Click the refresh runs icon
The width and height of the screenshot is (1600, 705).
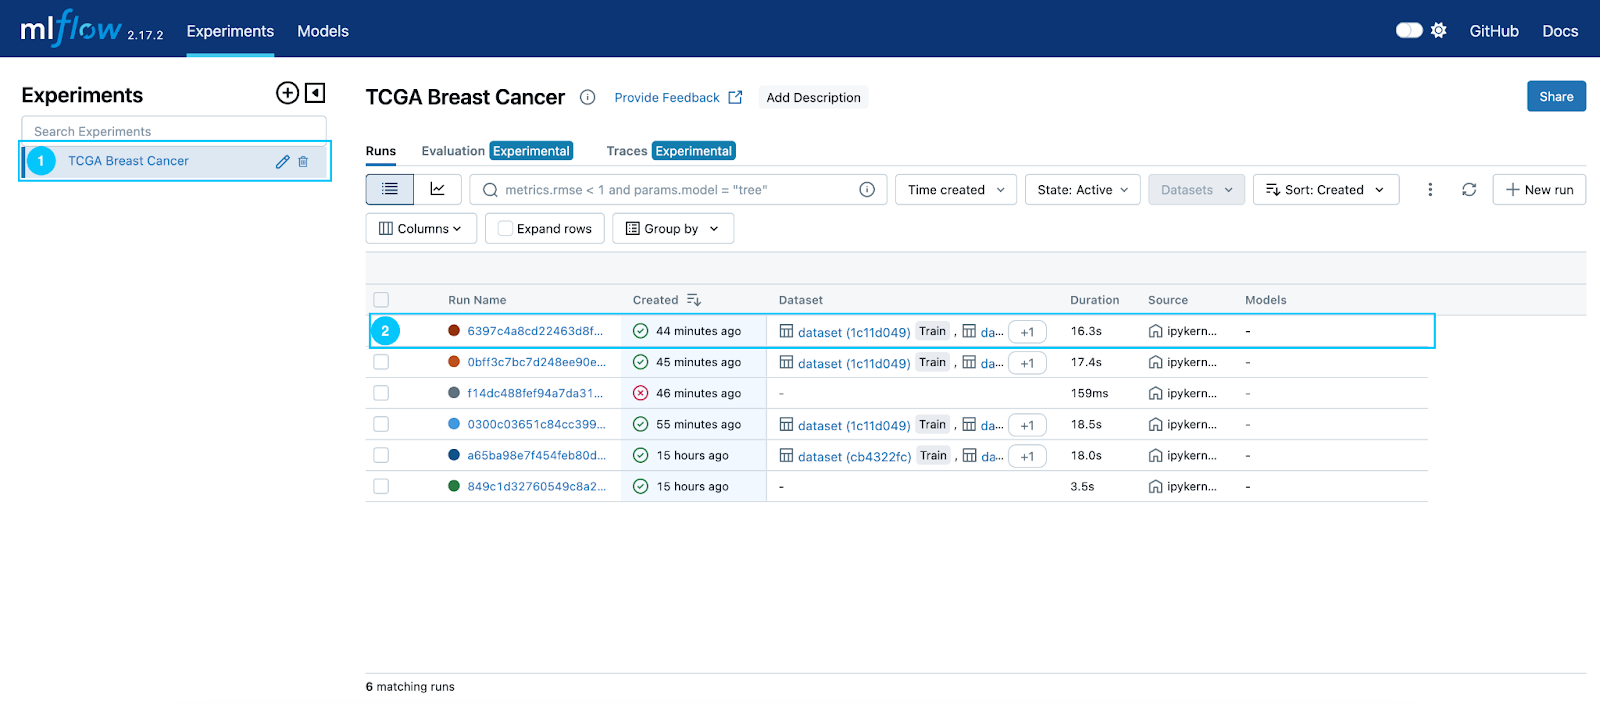pos(1469,190)
